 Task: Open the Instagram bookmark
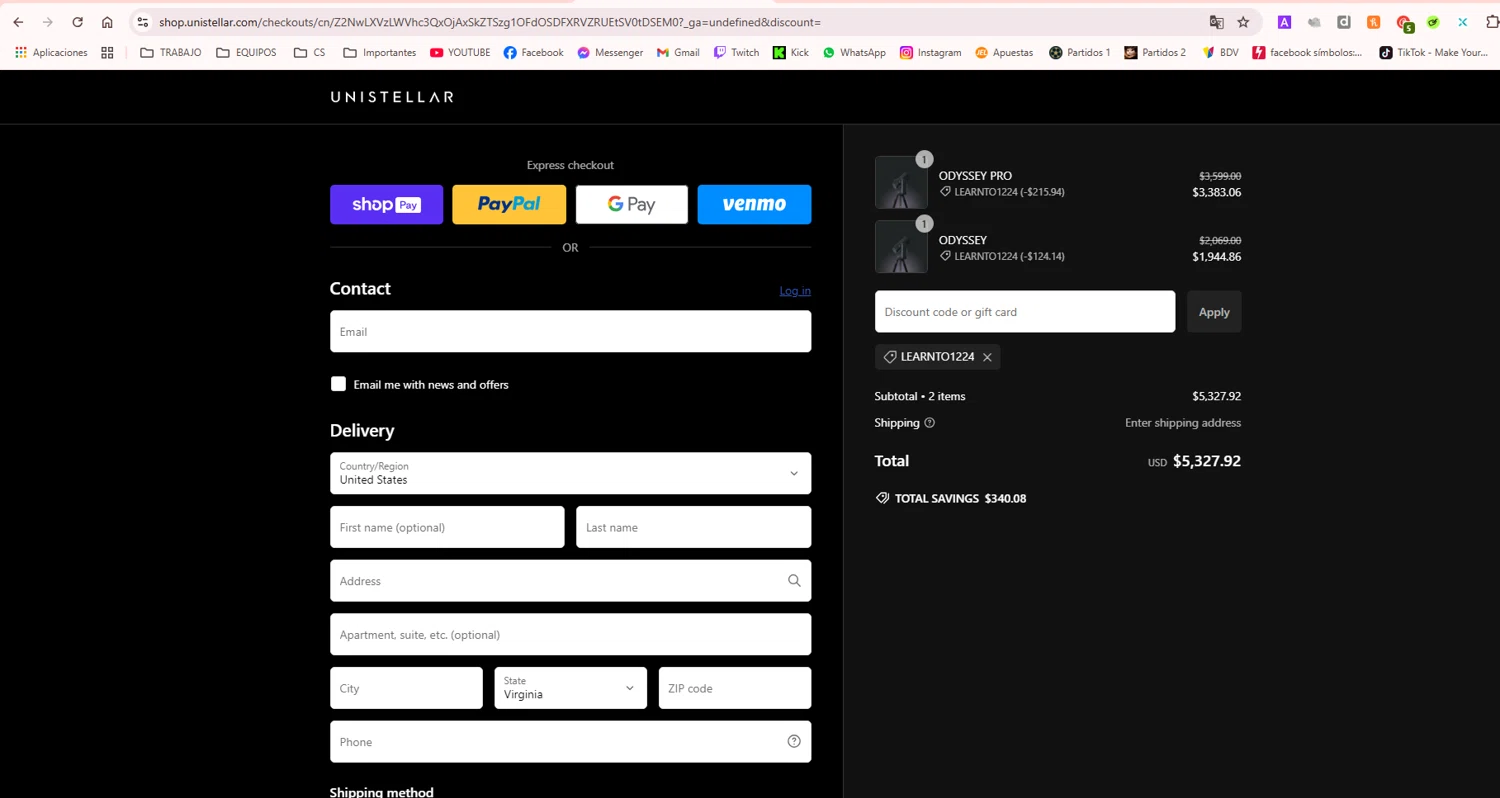(930, 52)
